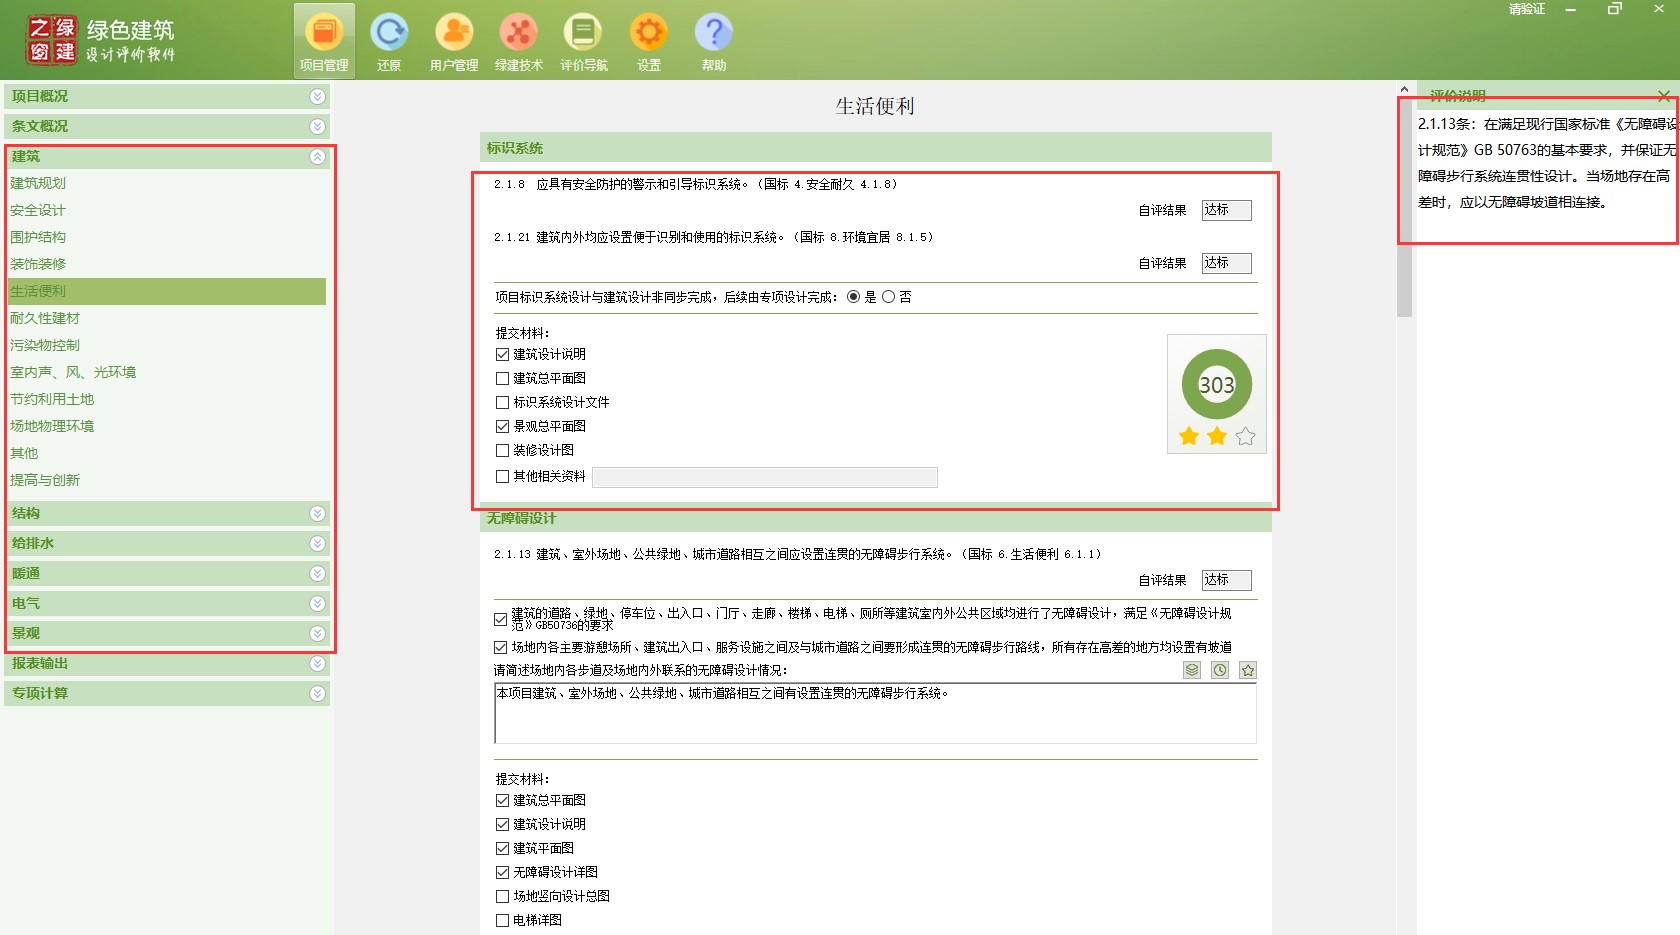Check 建筑总平面图 under 标识系统

(x=502, y=378)
